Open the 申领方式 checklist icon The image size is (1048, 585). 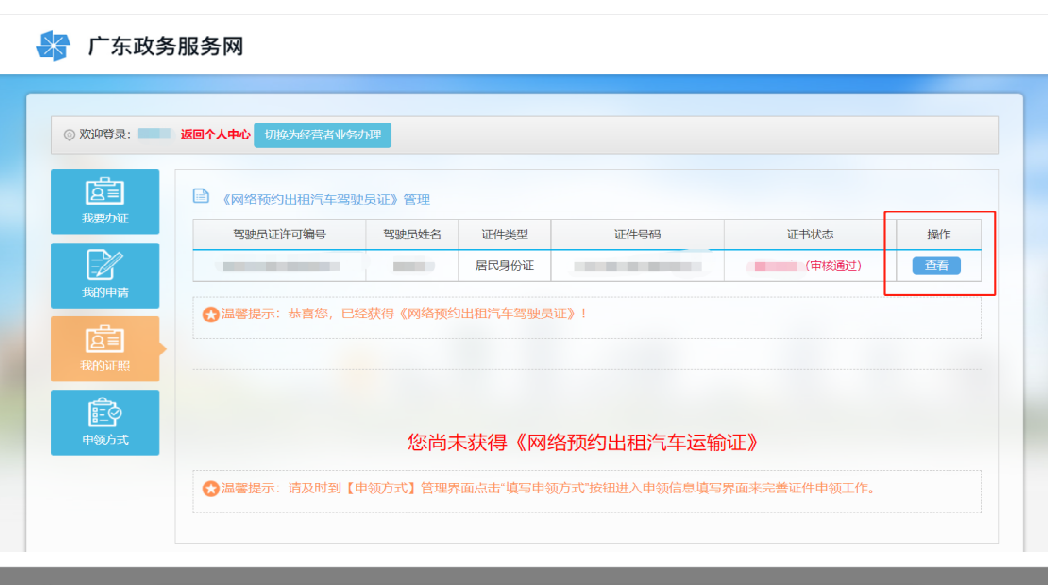coord(105,414)
